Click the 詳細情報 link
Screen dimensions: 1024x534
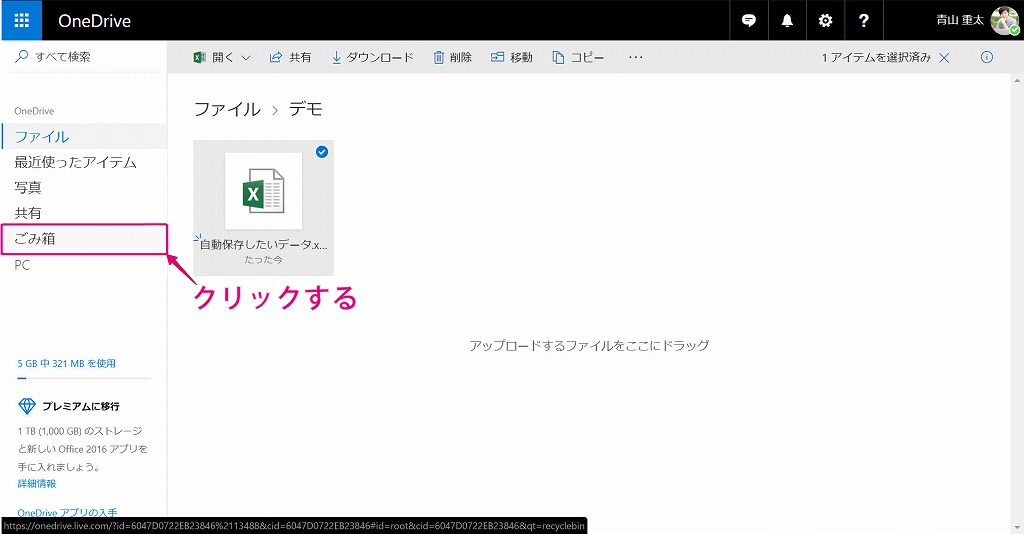[37, 483]
